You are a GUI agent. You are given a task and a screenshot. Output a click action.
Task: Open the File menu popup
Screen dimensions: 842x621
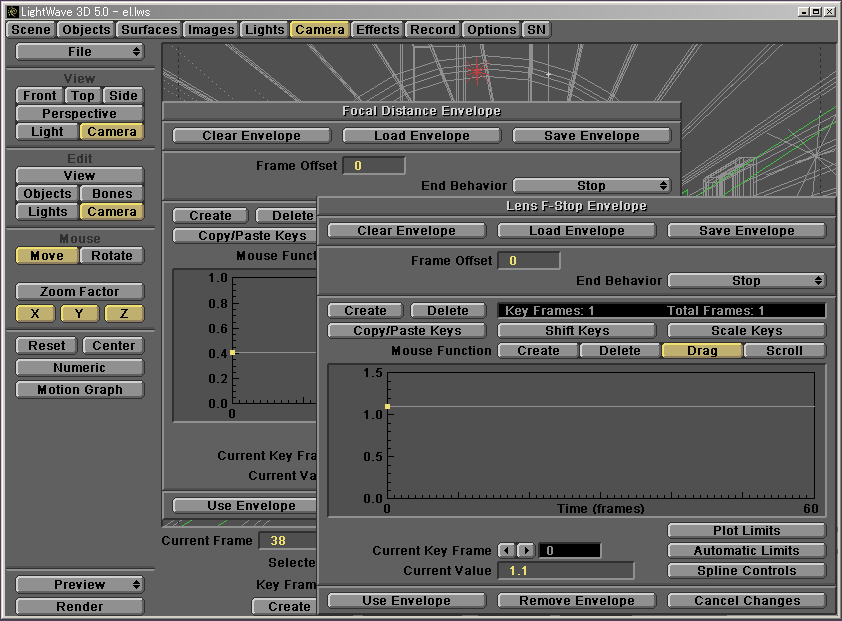(x=79, y=51)
